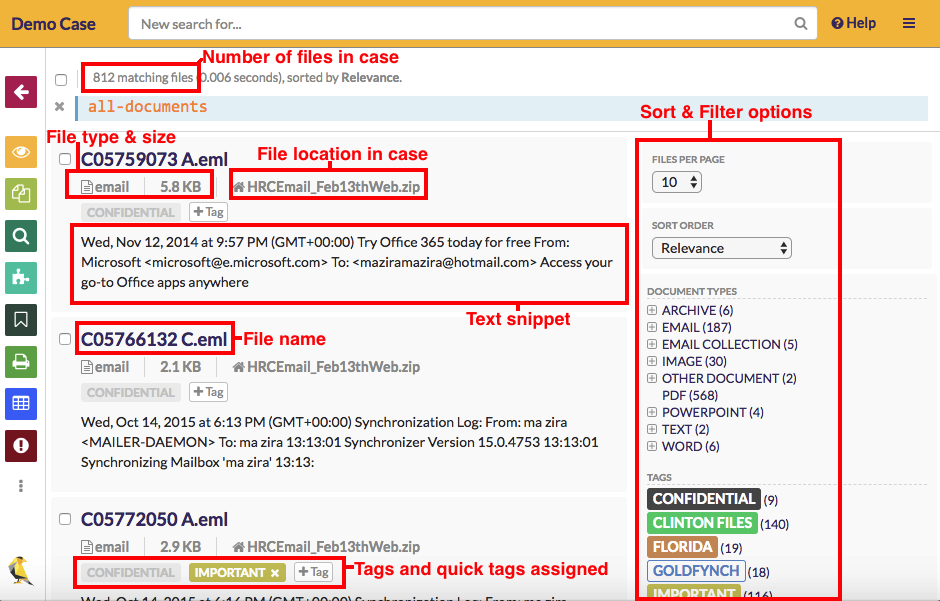Open the orange eye view icon
Image resolution: width=940 pixels, height=601 pixels.
click(x=21, y=152)
